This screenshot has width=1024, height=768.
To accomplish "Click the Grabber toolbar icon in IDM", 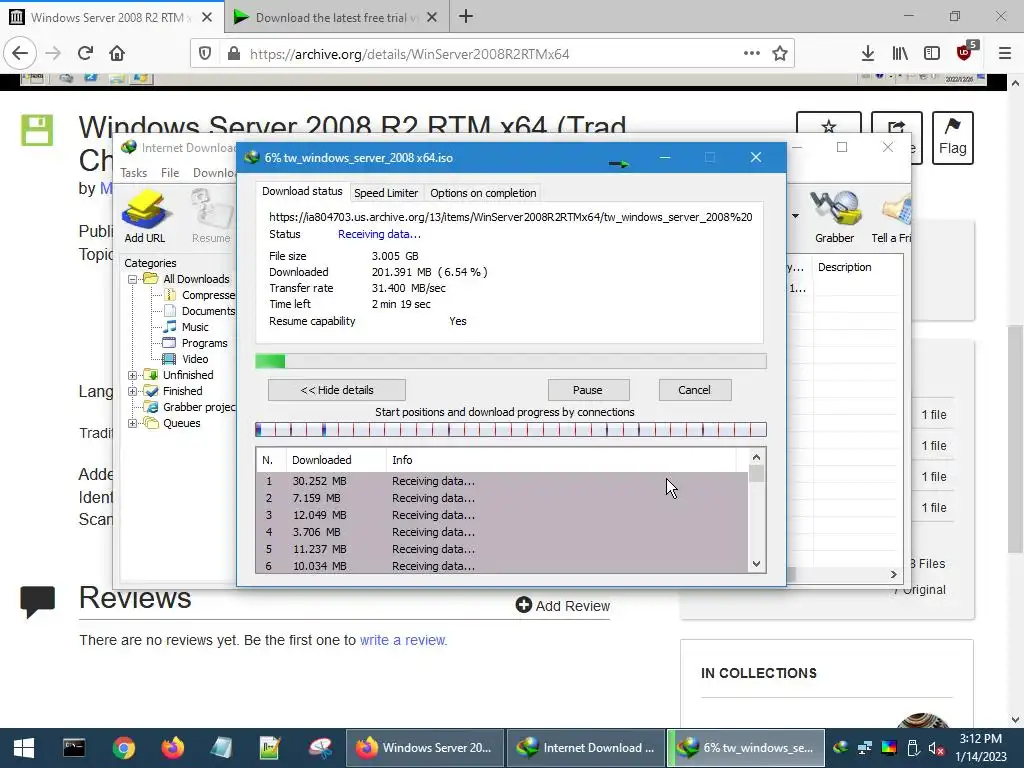I will [834, 216].
